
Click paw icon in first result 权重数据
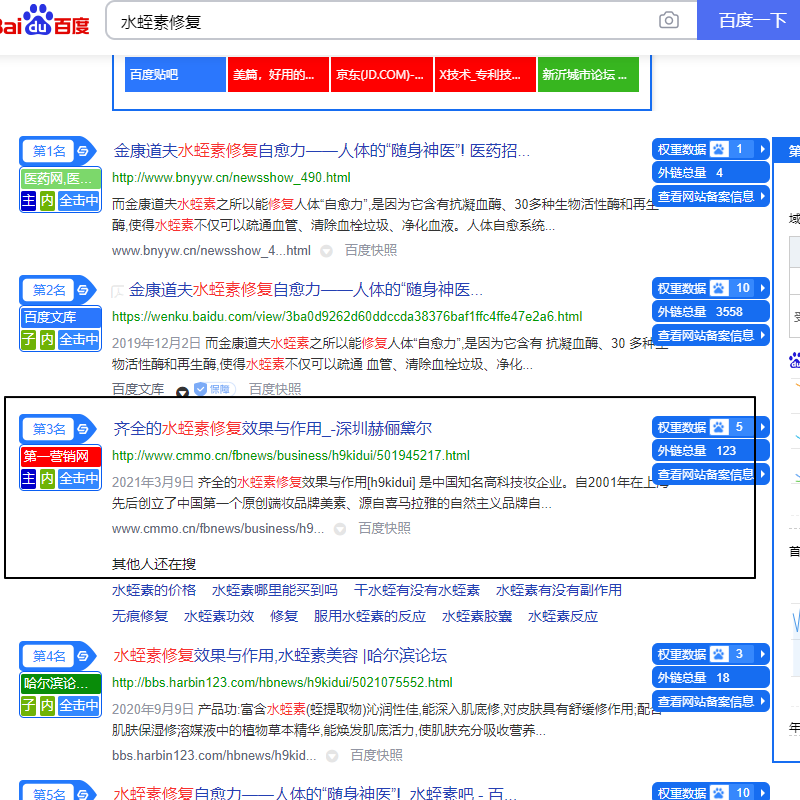tap(719, 149)
